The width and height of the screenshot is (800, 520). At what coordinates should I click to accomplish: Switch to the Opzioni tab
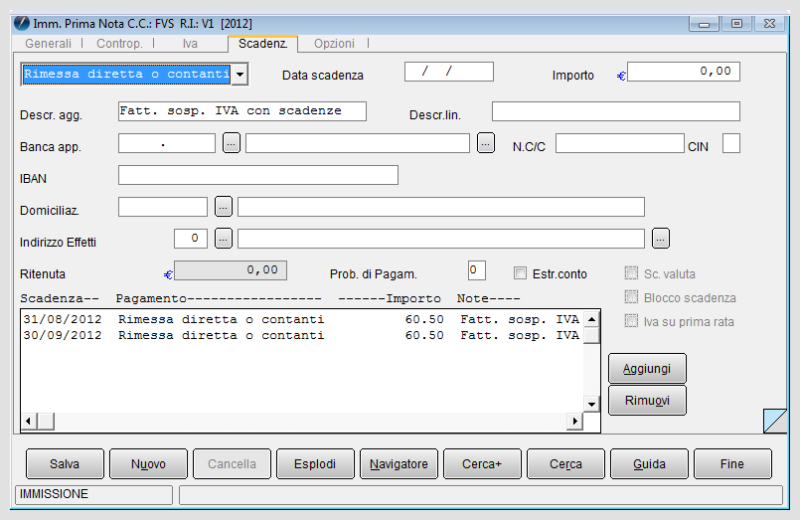pos(334,44)
